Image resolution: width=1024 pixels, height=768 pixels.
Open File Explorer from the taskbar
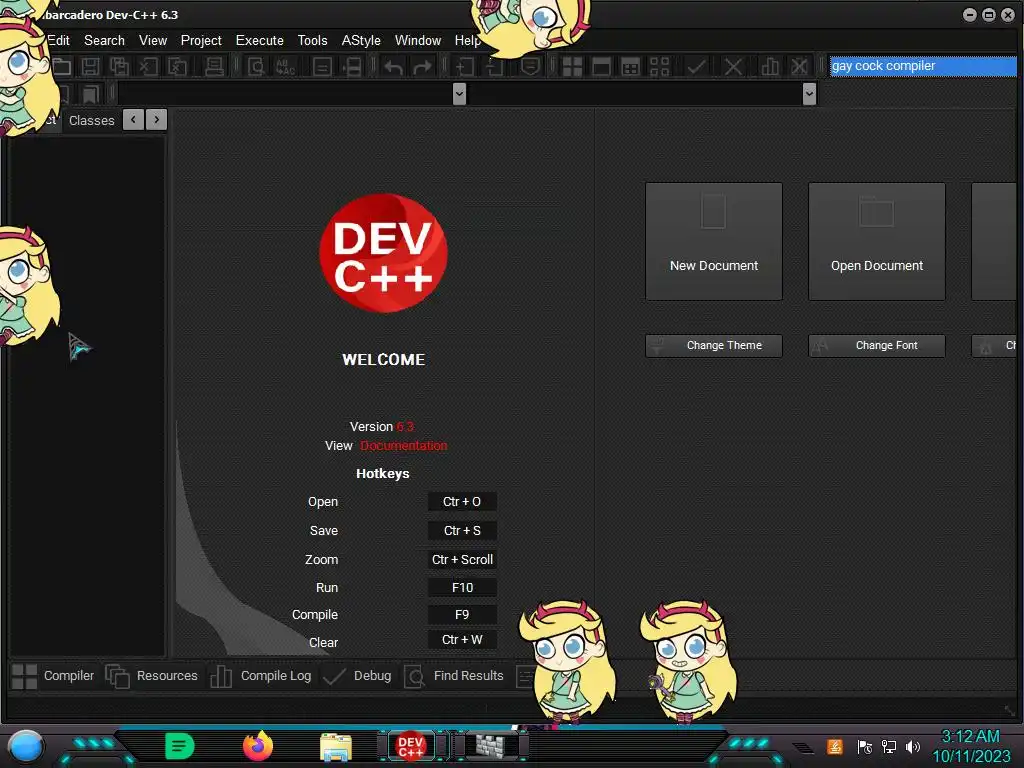click(x=336, y=747)
